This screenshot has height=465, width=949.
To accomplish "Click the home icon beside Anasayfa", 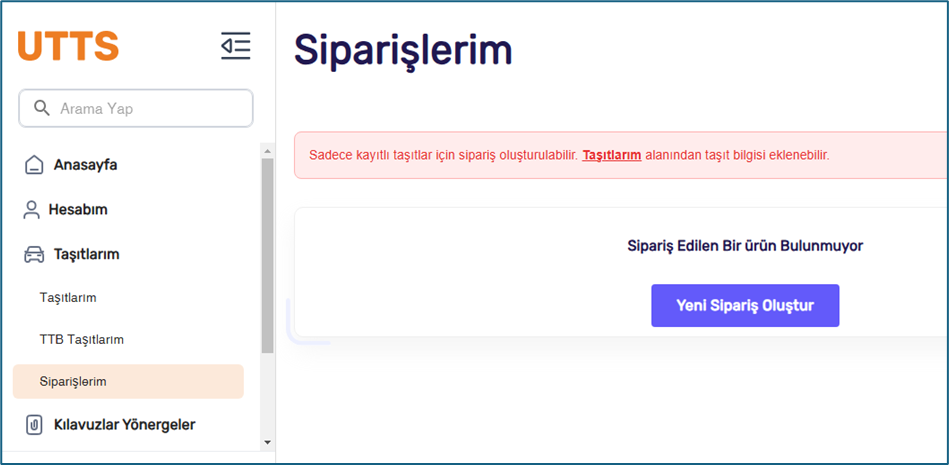I will click(34, 165).
